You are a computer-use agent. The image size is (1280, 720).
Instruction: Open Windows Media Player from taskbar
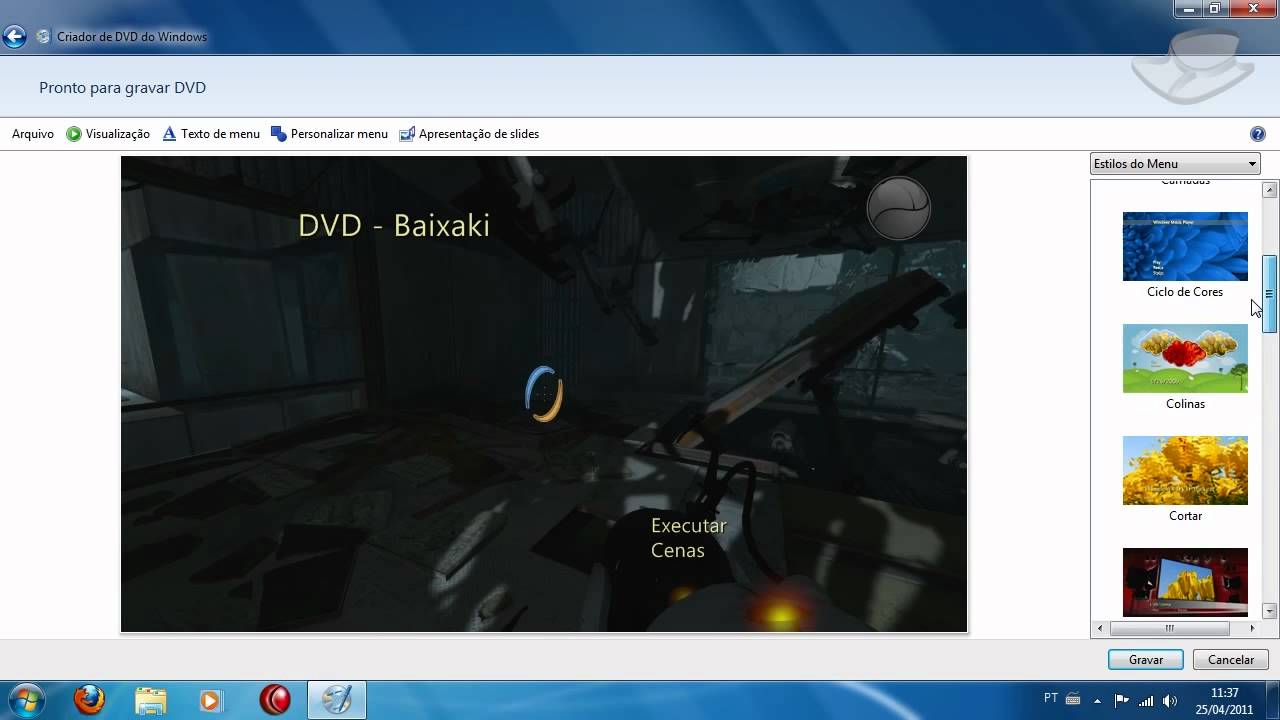click(211, 700)
